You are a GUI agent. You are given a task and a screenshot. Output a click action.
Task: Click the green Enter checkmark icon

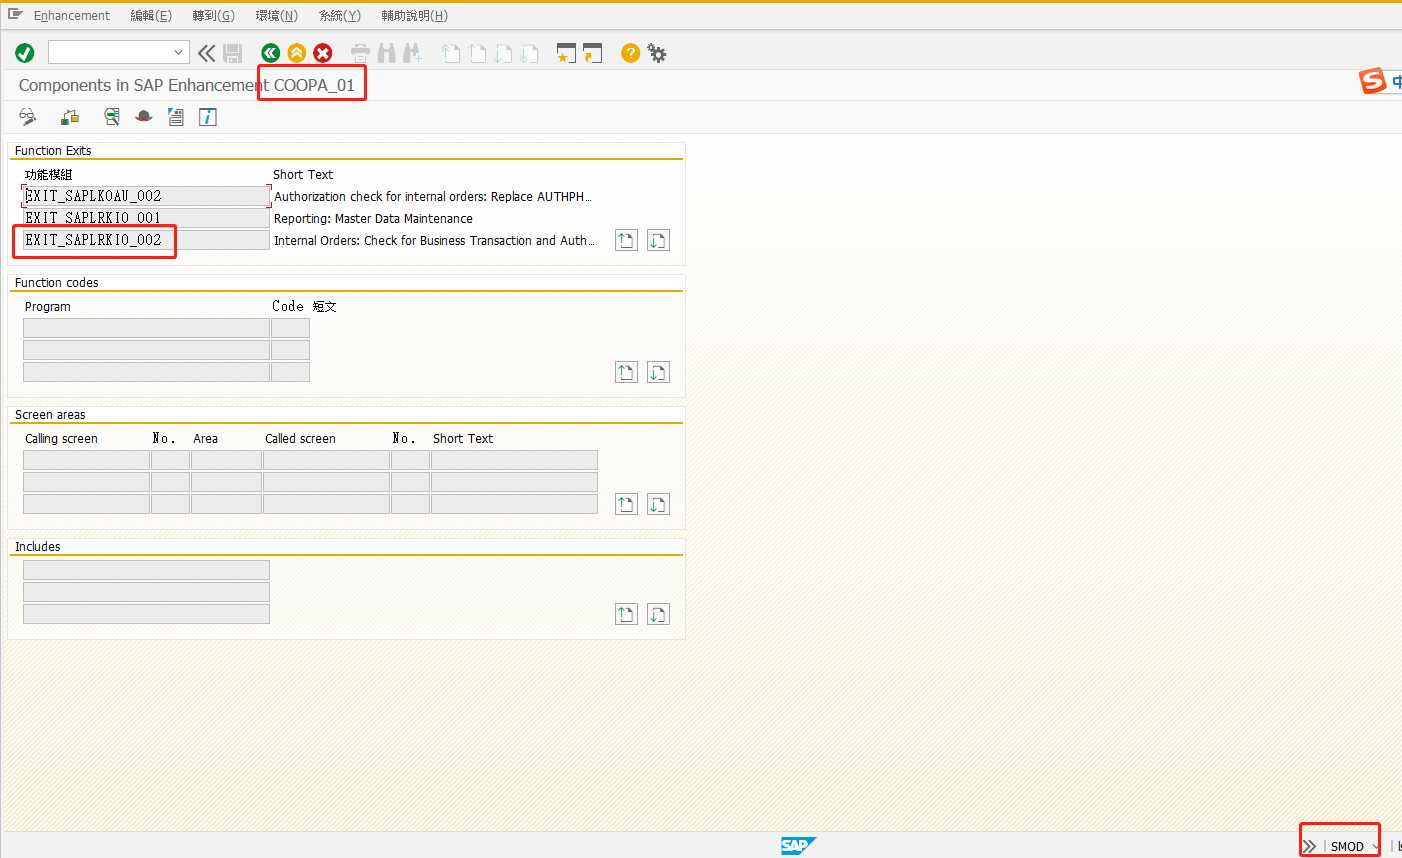[x=24, y=53]
